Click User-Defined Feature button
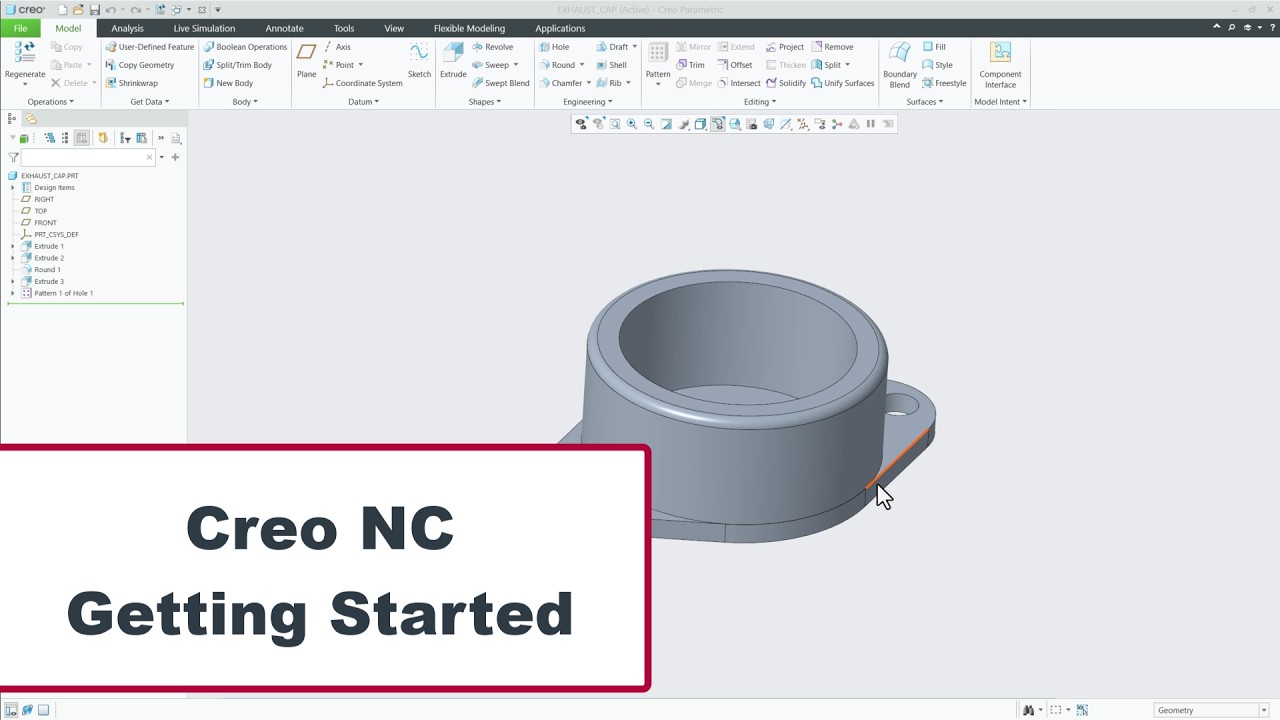The image size is (1280, 720). (x=150, y=47)
